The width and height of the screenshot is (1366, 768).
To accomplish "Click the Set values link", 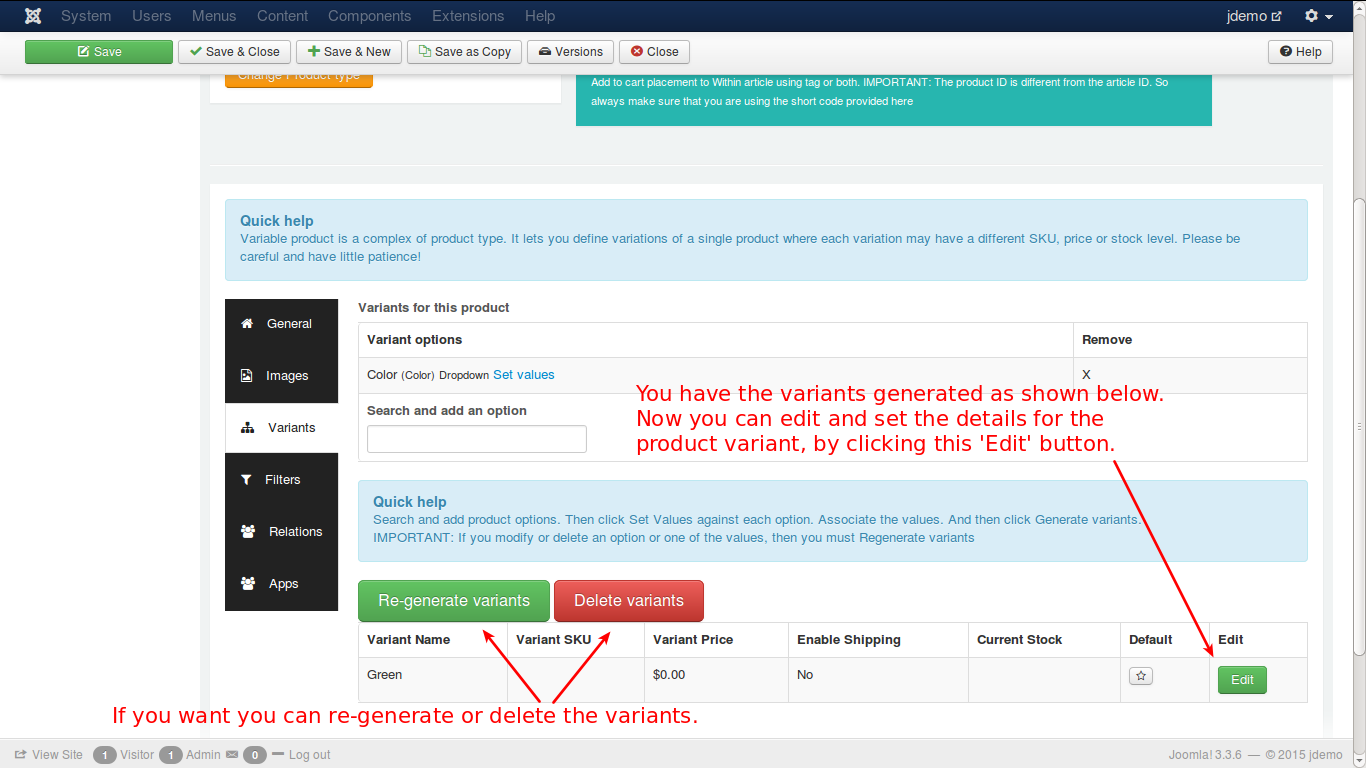I will (x=523, y=375).
